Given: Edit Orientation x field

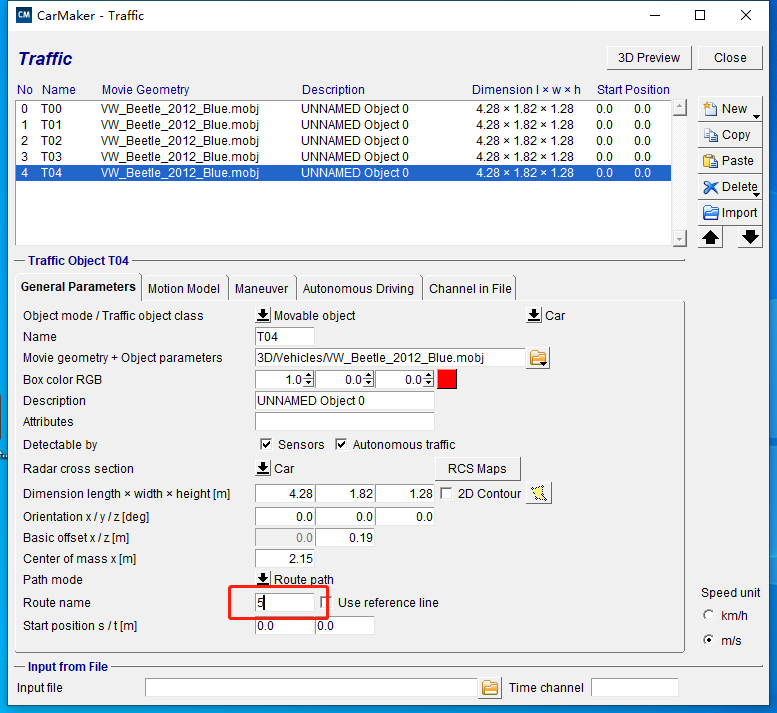Looking at the screenshot, I should tap(285, 517).
